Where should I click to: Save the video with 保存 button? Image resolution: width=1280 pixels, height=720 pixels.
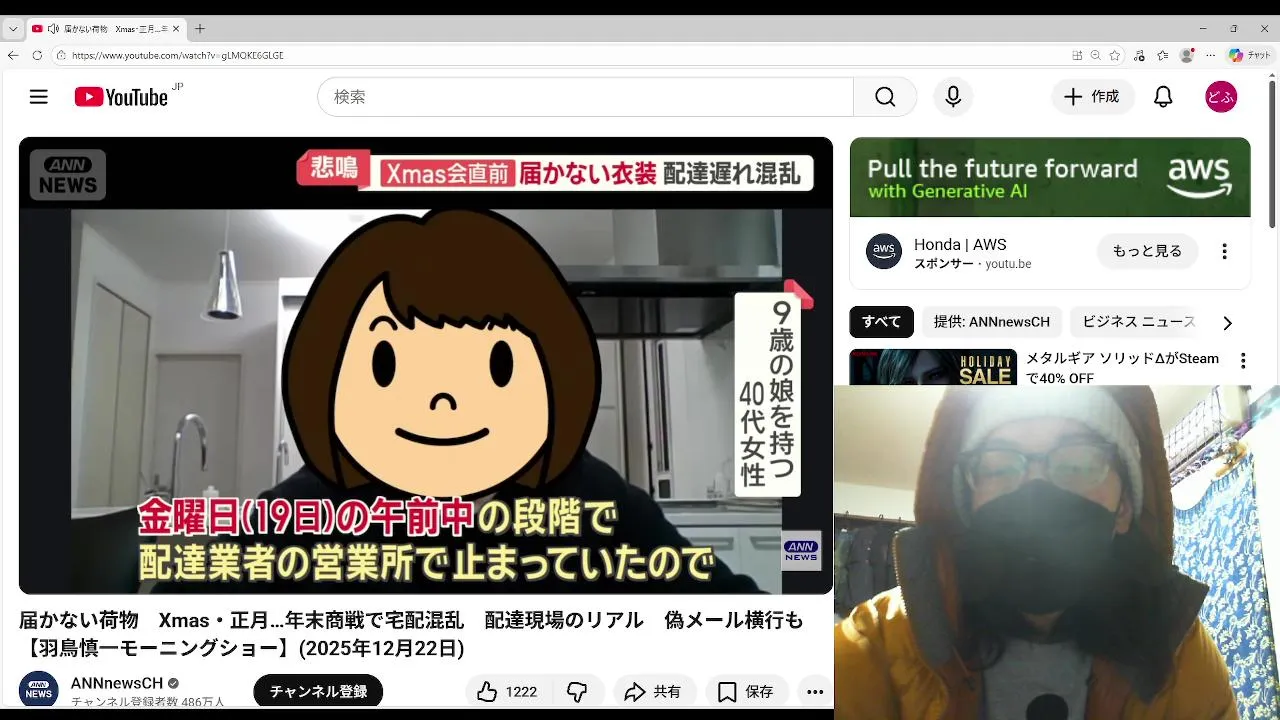point(747,691)
